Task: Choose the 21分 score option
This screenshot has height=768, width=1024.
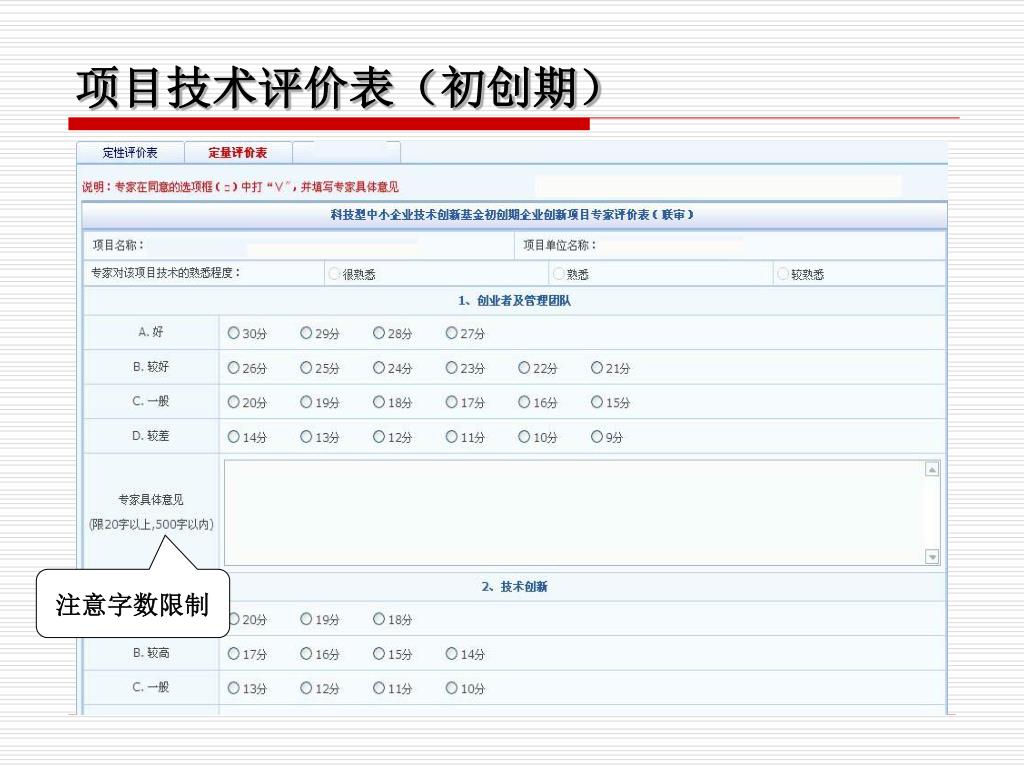Action: [596, 368]
